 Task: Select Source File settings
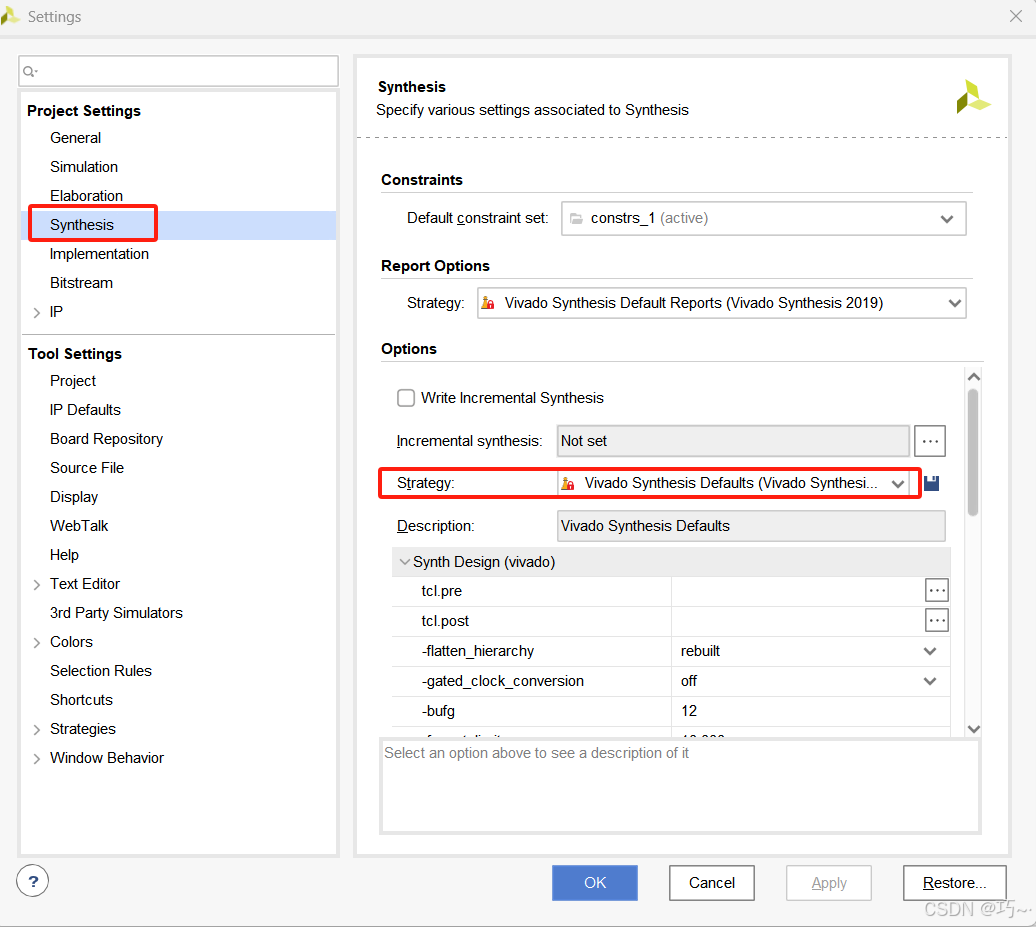[87, 468]
